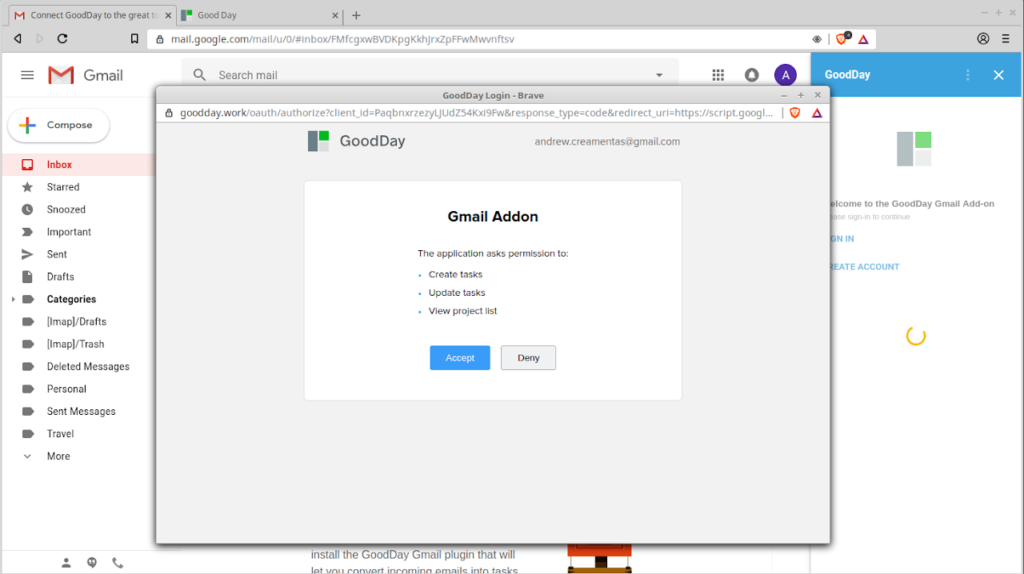Click the padlock in GoodDay Login popup

click(168, 113)
